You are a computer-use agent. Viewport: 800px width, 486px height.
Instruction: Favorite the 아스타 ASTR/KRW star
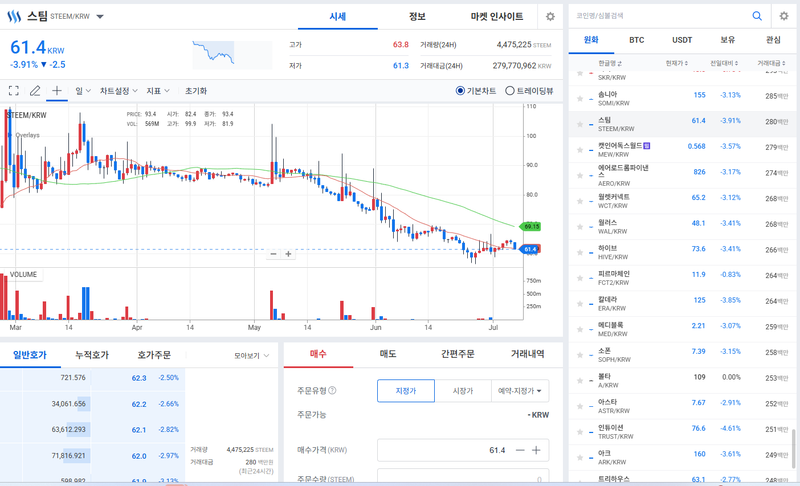tap(580, 406)
